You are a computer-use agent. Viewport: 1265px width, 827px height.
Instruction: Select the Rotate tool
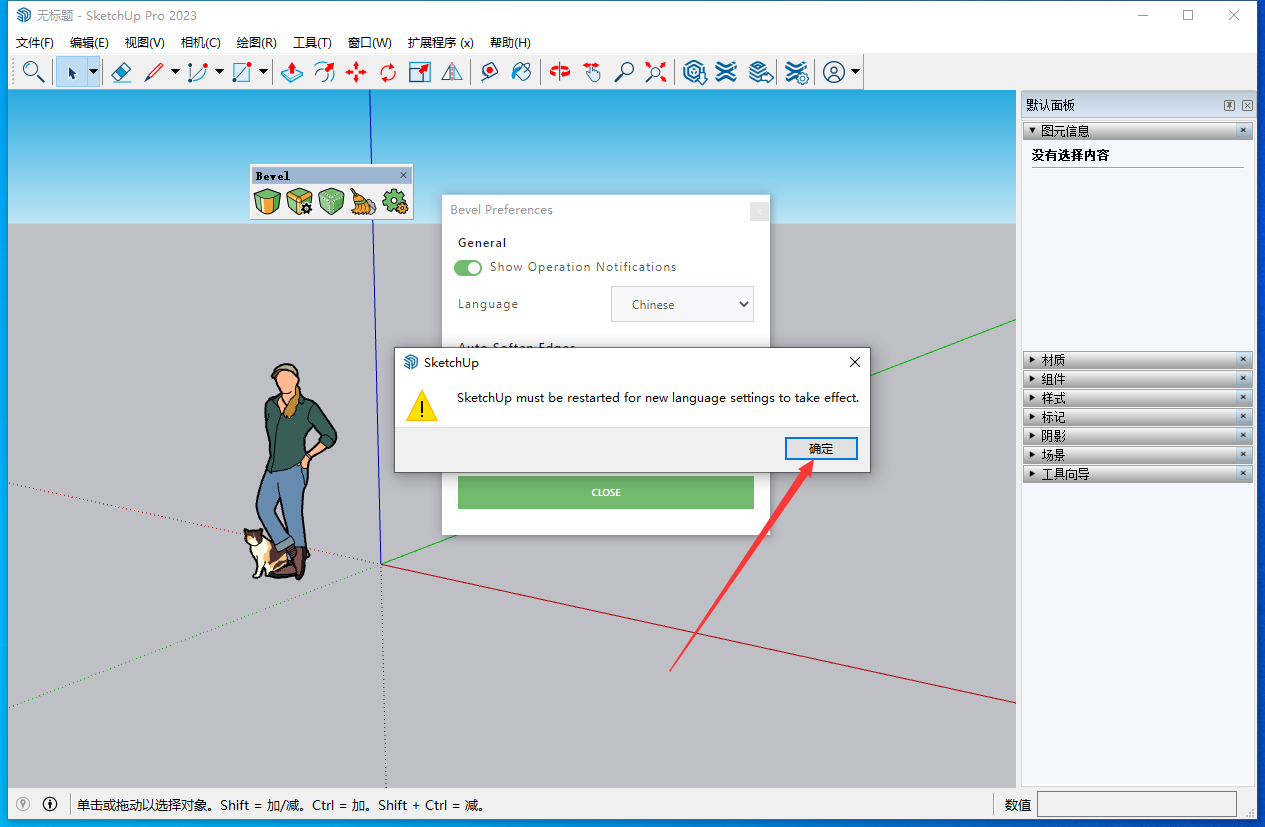388,72
